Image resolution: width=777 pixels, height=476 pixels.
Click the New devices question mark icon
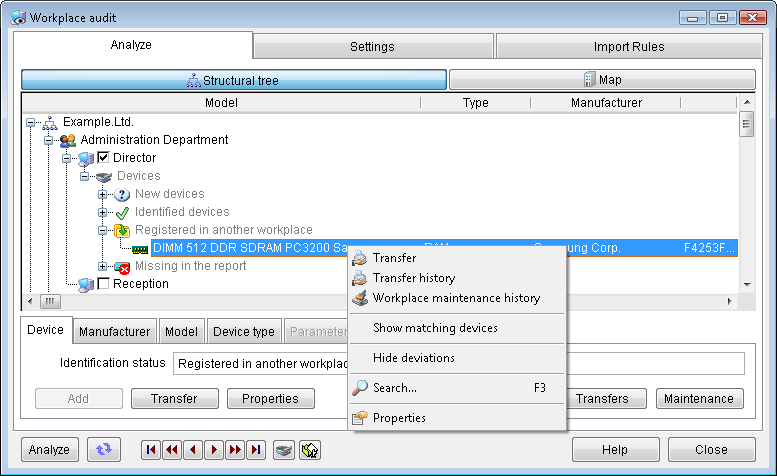coord(122,194)
